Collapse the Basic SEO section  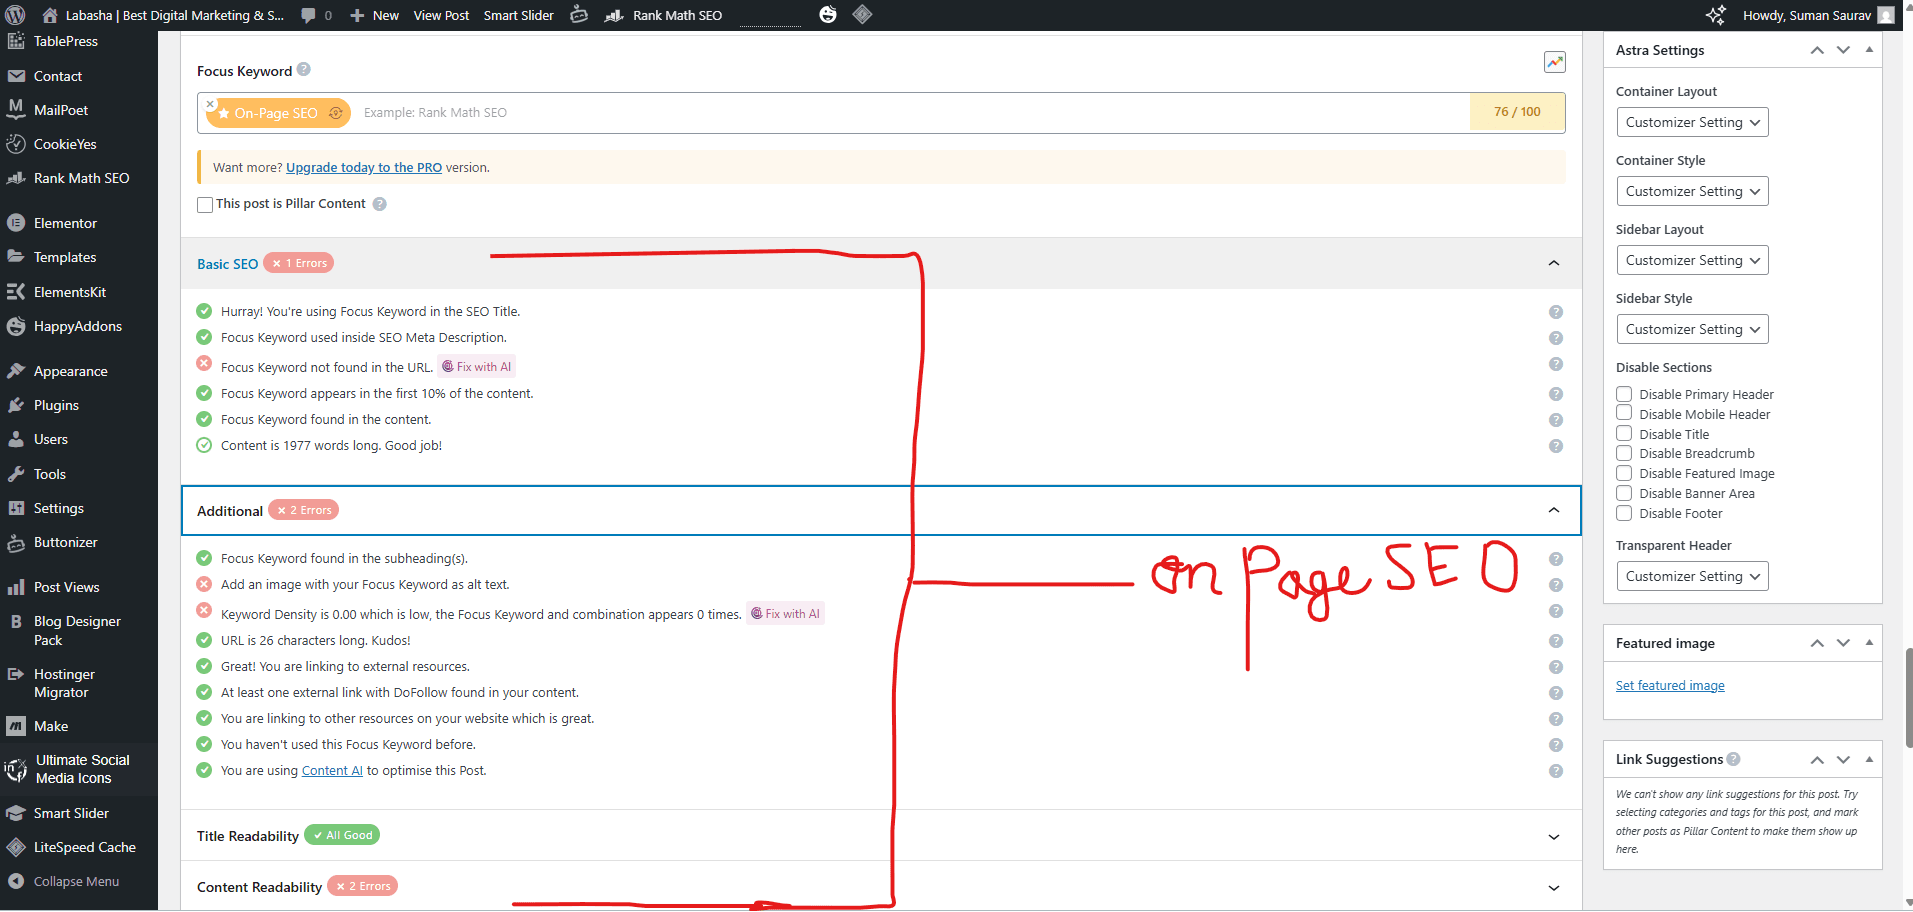(x=1554, y=263)
